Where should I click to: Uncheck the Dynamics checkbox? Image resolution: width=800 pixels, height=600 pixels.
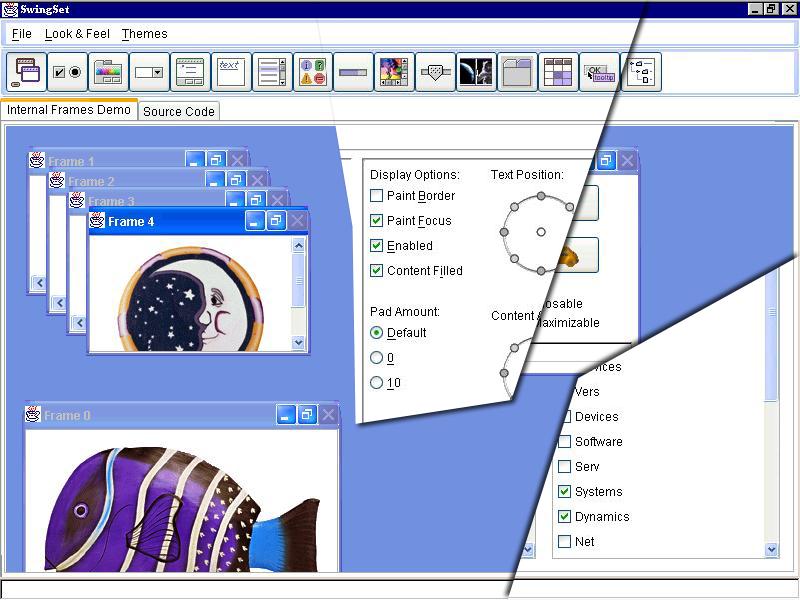[x=565, y=517]
